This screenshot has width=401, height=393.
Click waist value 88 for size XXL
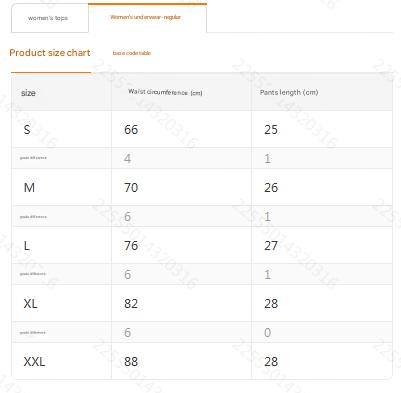[x=131, y=362]
